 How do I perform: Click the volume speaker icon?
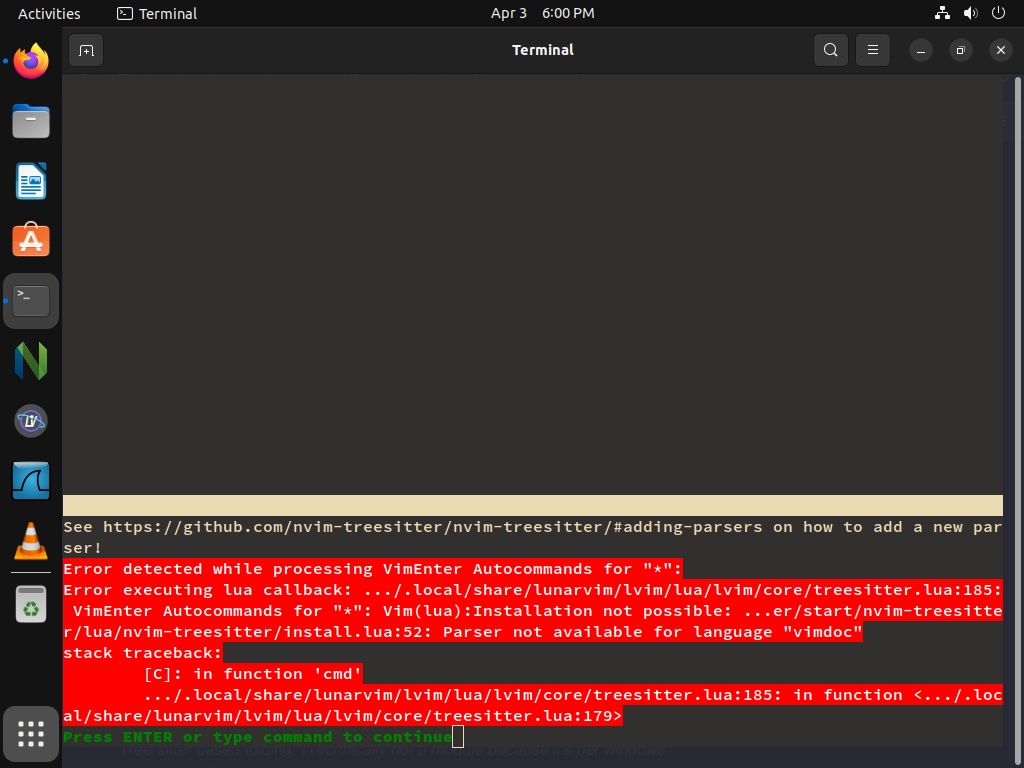pos(970,13)
